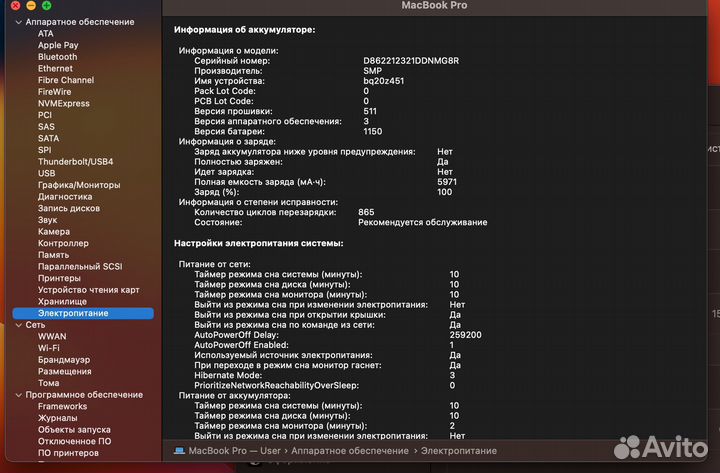This screenshot has height=473, width=720.
Task: Click firmware version value 511
Action: pyautogui.click(x=370, y=111)
